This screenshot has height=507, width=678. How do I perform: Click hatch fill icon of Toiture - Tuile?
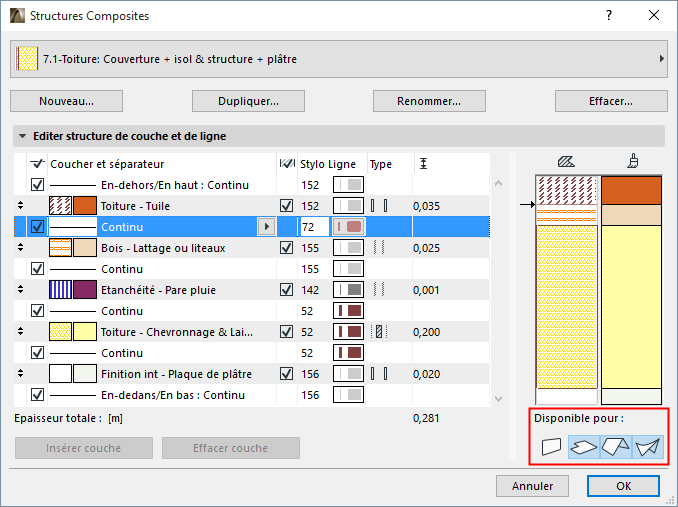[61, 206]
